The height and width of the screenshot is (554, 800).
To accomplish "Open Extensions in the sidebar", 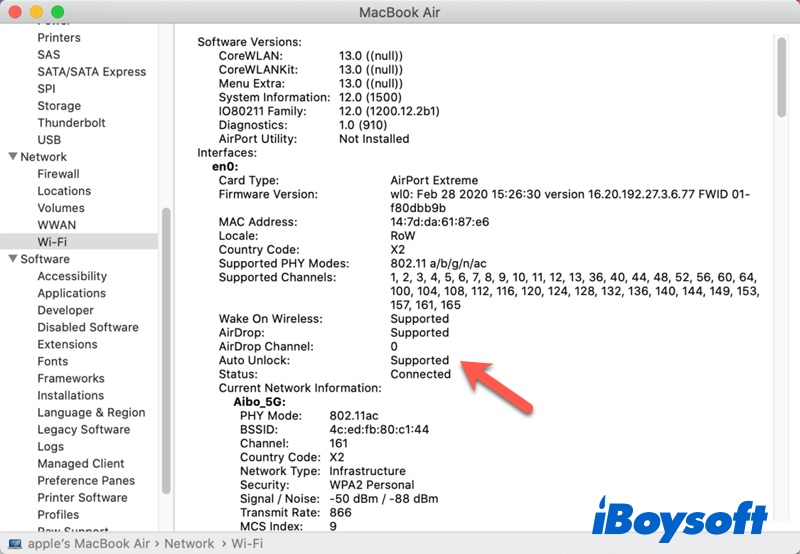I will coord(67,344).
